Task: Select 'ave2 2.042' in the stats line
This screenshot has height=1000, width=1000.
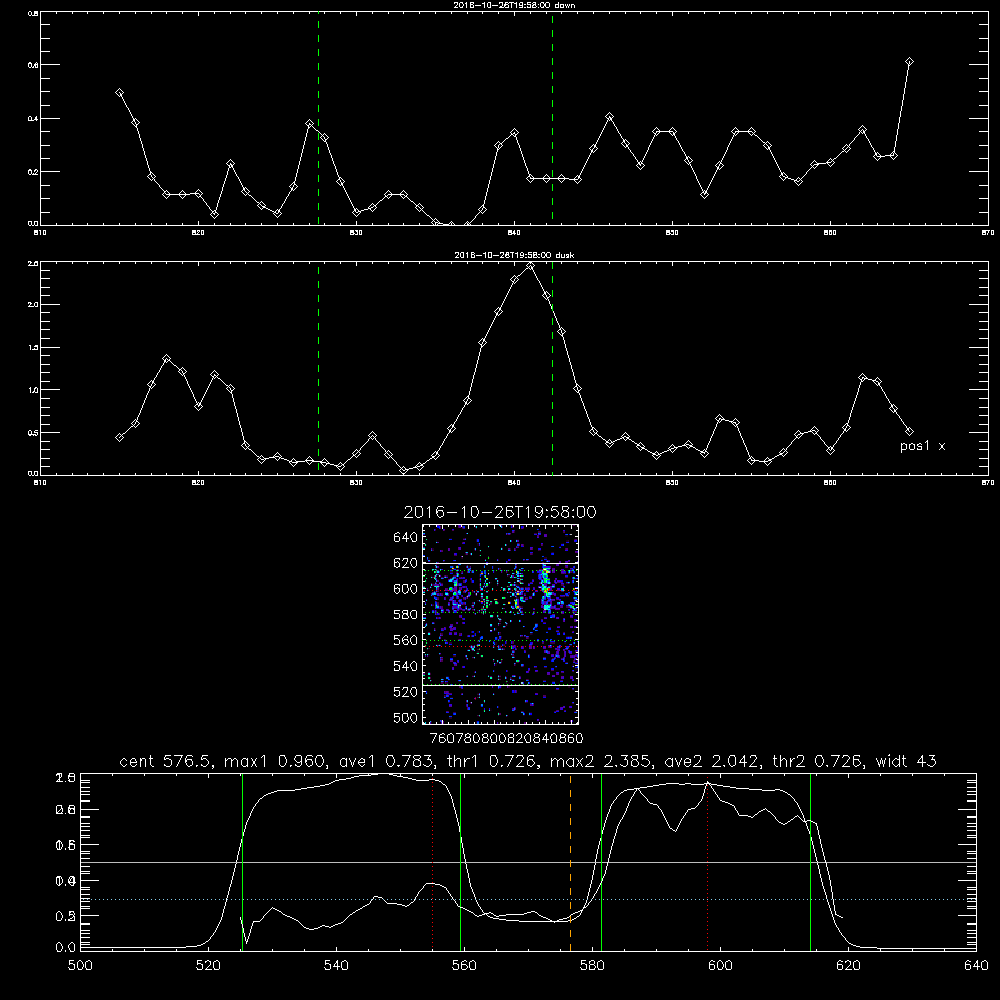Action: pyautogui.click(x=712, y=761)
